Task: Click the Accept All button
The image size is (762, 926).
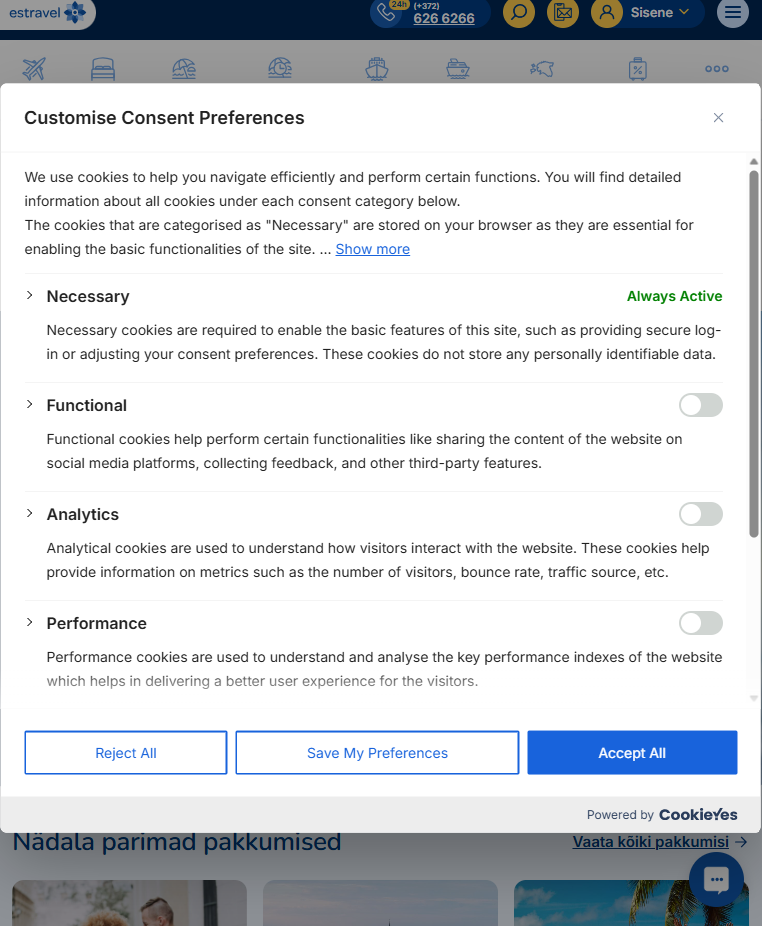Action: tap(632, 752)
